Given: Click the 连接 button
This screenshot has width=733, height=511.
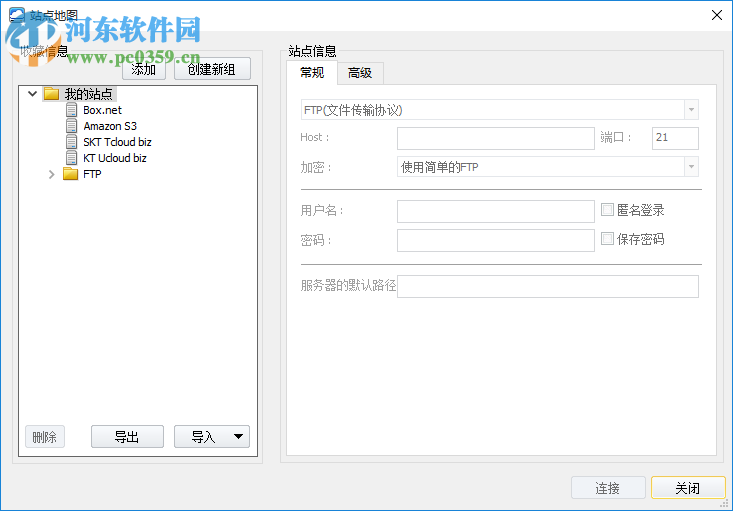Looking at the screenshot, I should point(608,488).
